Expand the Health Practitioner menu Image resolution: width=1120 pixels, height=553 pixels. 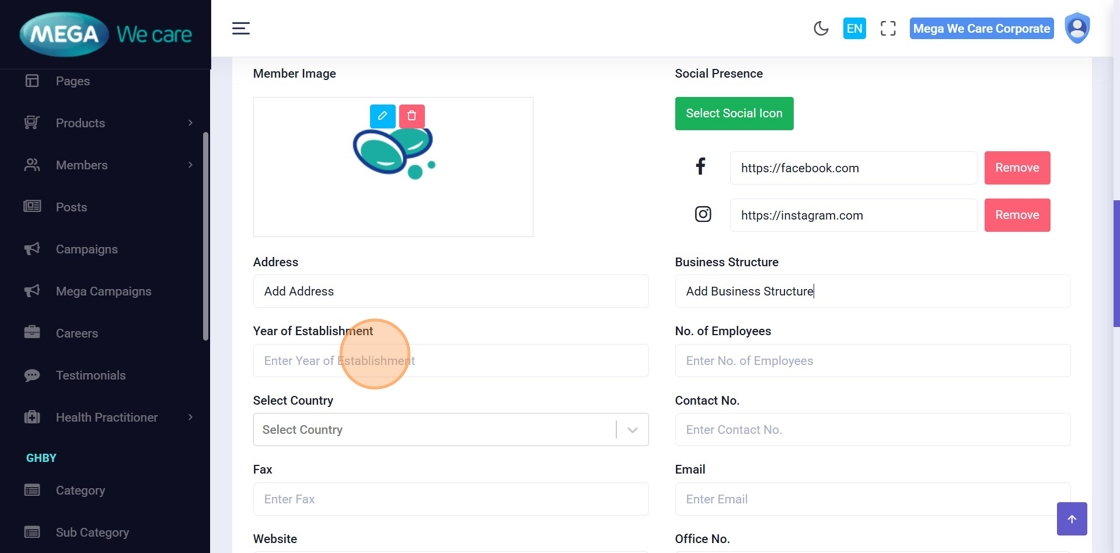tap(108, 417)
